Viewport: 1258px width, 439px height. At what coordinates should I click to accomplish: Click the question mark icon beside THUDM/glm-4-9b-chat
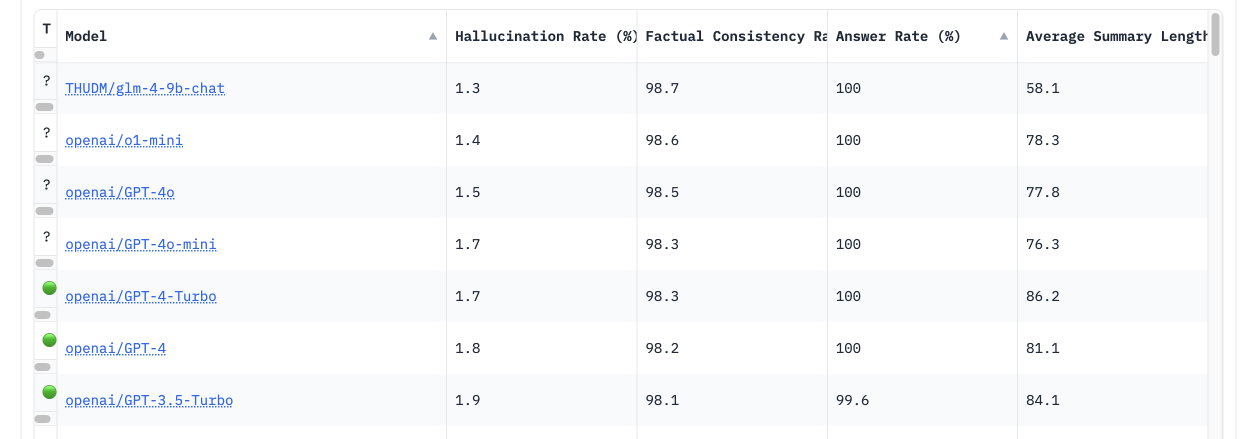tap(46, 80)
